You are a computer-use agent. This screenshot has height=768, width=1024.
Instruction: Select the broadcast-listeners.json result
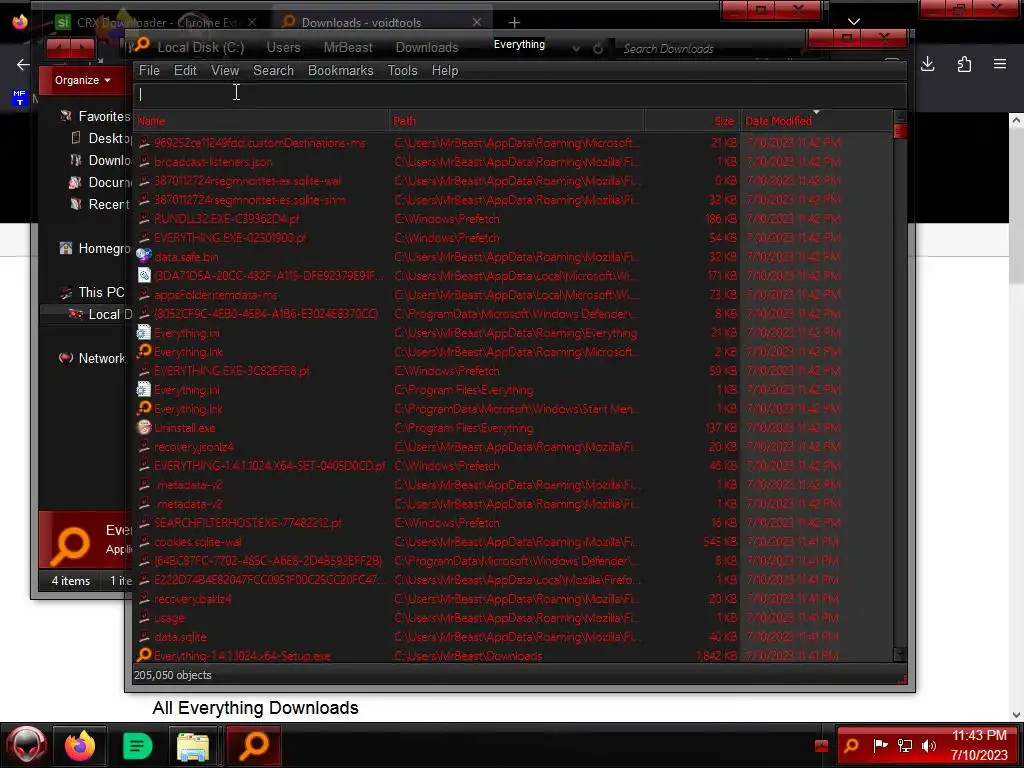coord(513,162)
